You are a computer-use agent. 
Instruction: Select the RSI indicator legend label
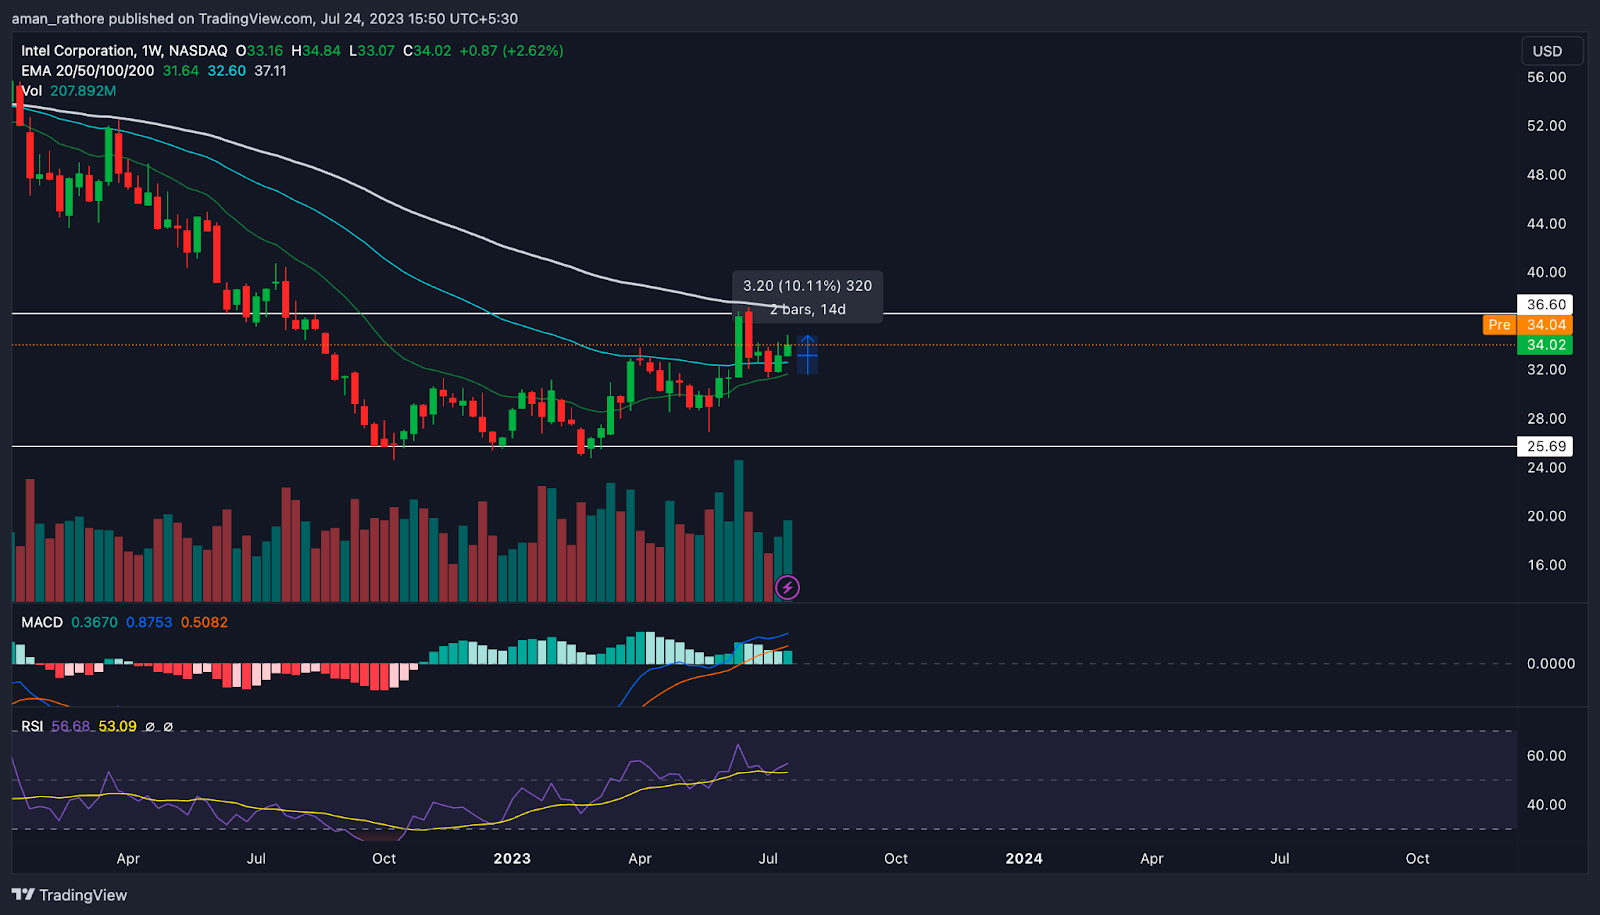tap(32, 726)
